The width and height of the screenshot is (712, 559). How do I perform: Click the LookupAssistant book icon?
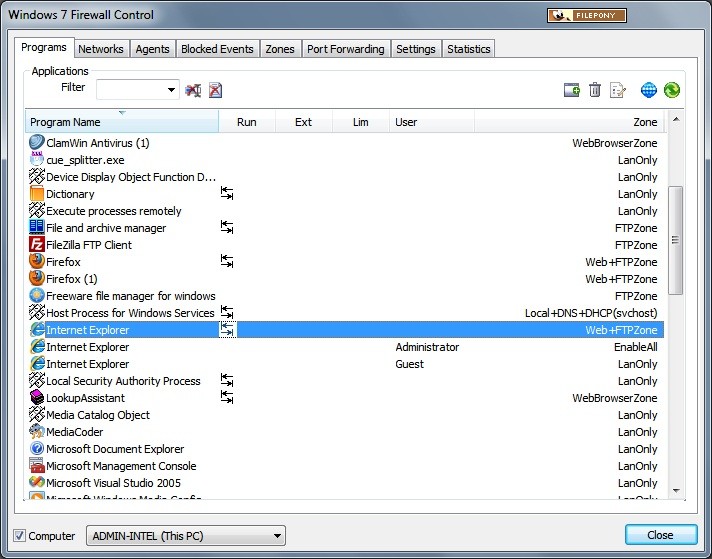[x=37, y=397]
